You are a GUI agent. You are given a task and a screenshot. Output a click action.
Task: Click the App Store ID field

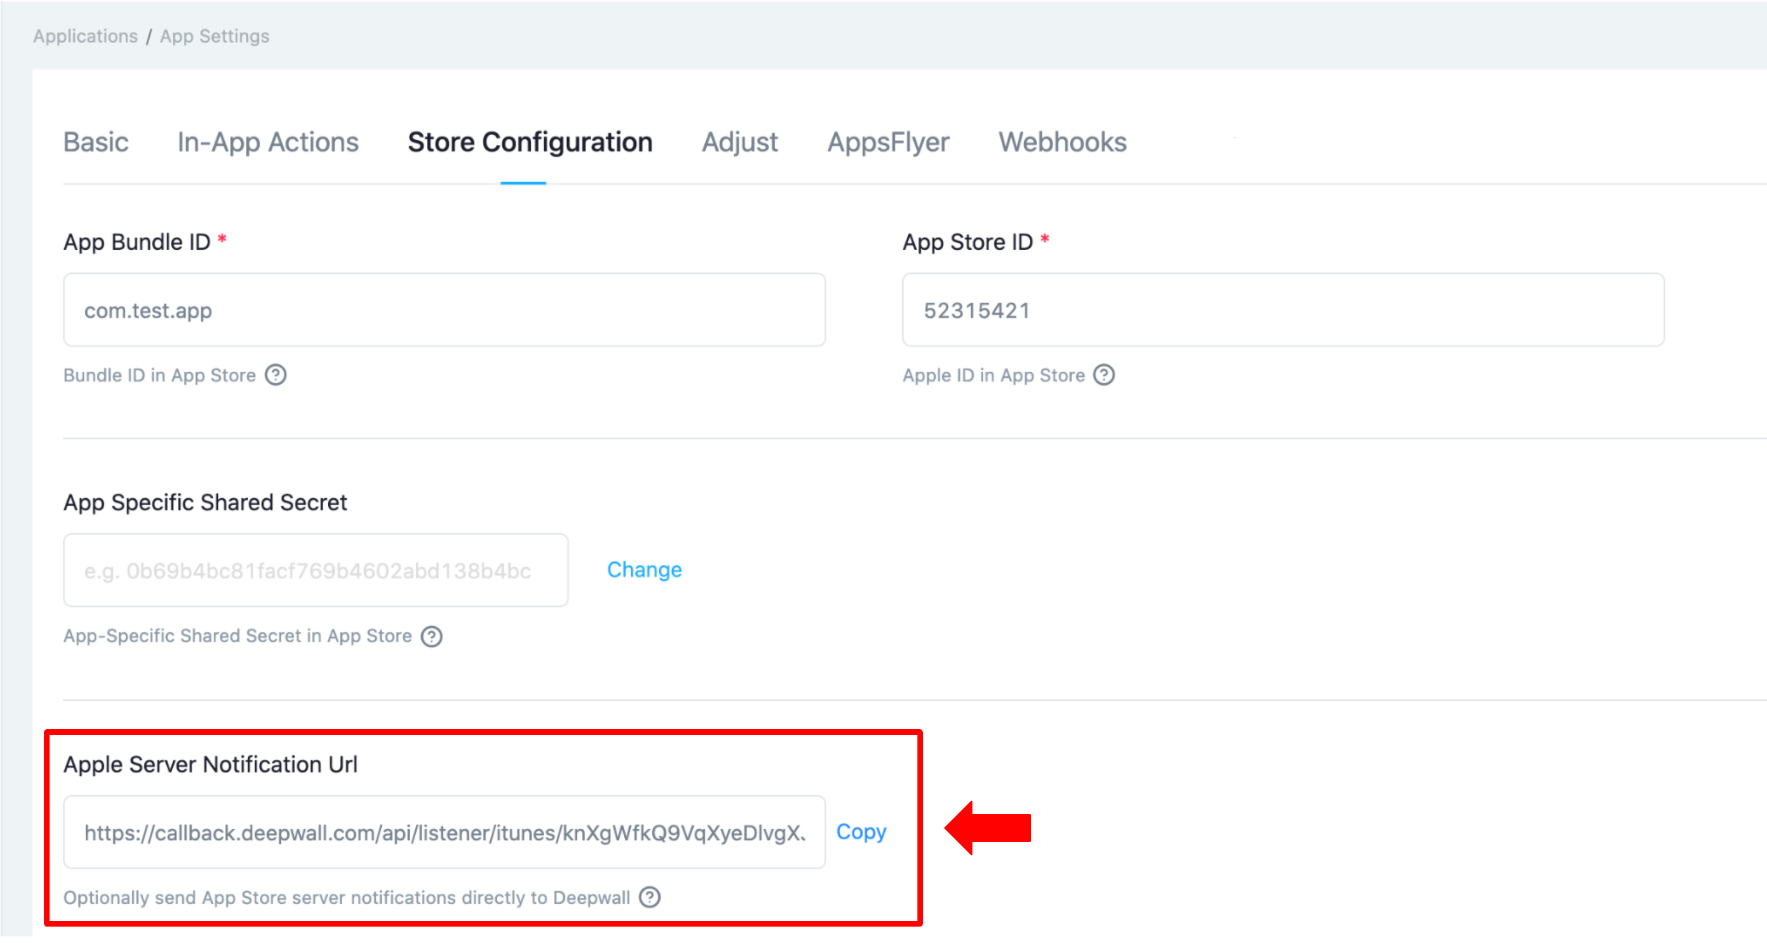(1283, 310)
